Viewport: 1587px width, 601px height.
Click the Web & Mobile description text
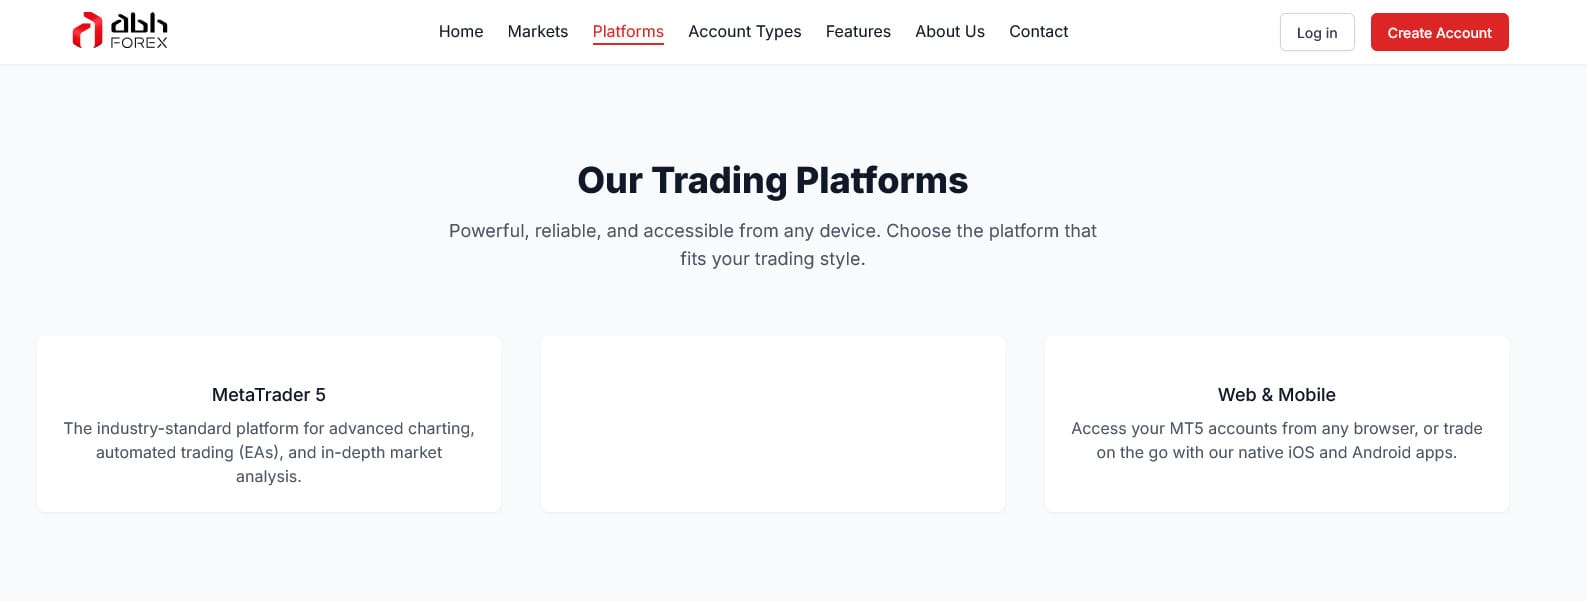click(1276, 440)
